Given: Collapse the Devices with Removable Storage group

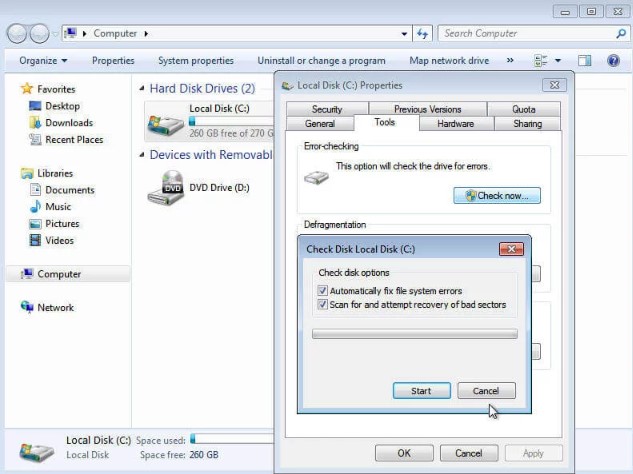Looking at the screenshot, I should click(142, 155).
